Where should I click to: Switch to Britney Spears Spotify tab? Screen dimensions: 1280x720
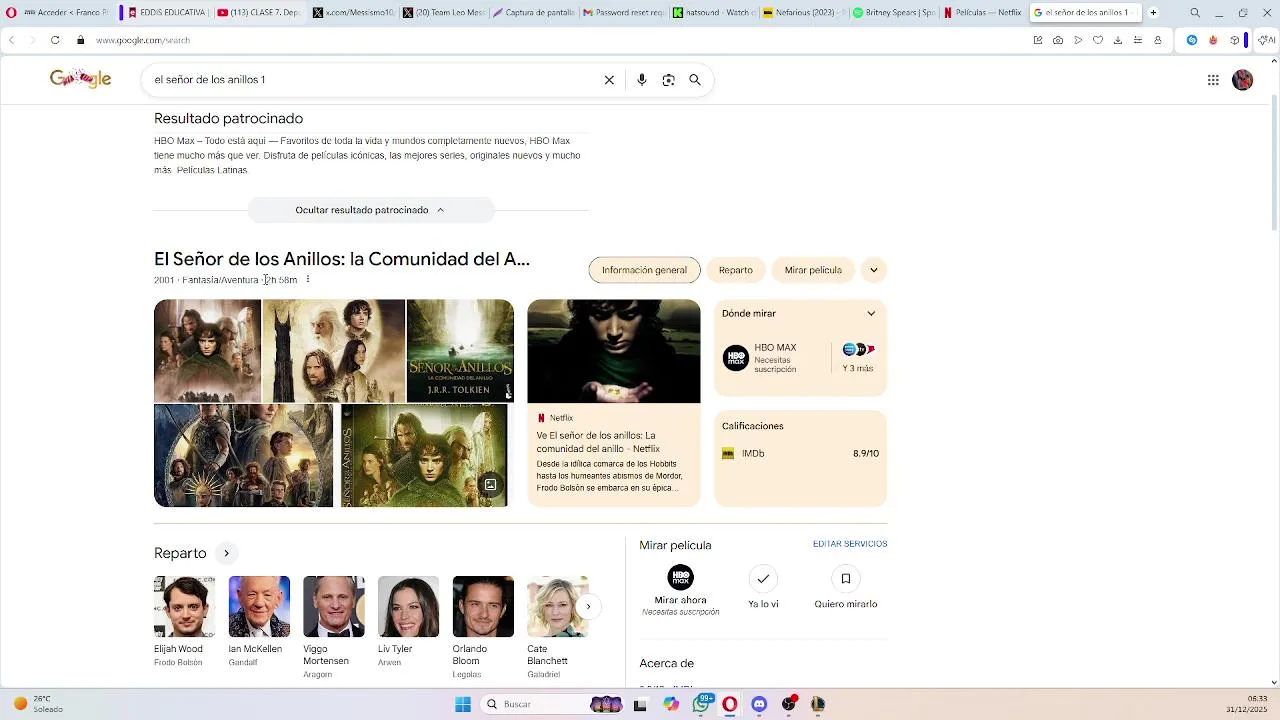click(893, 13)
